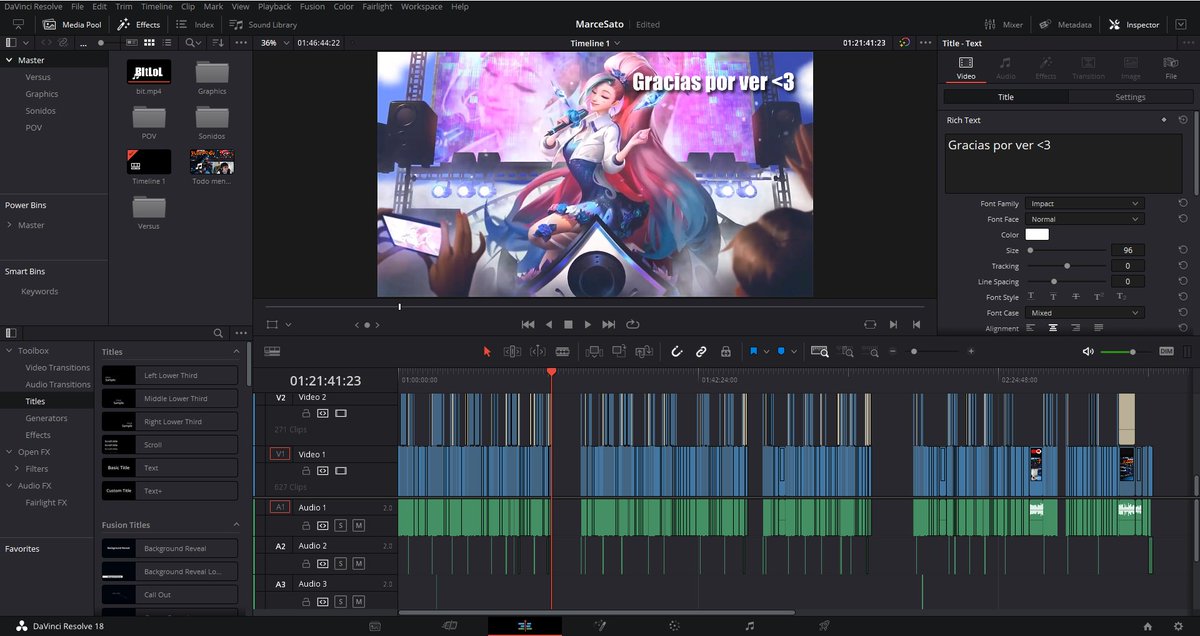Open the Color page icon
The height and width of the screenshot is (636, 1200).
click(x=675, y=626)
